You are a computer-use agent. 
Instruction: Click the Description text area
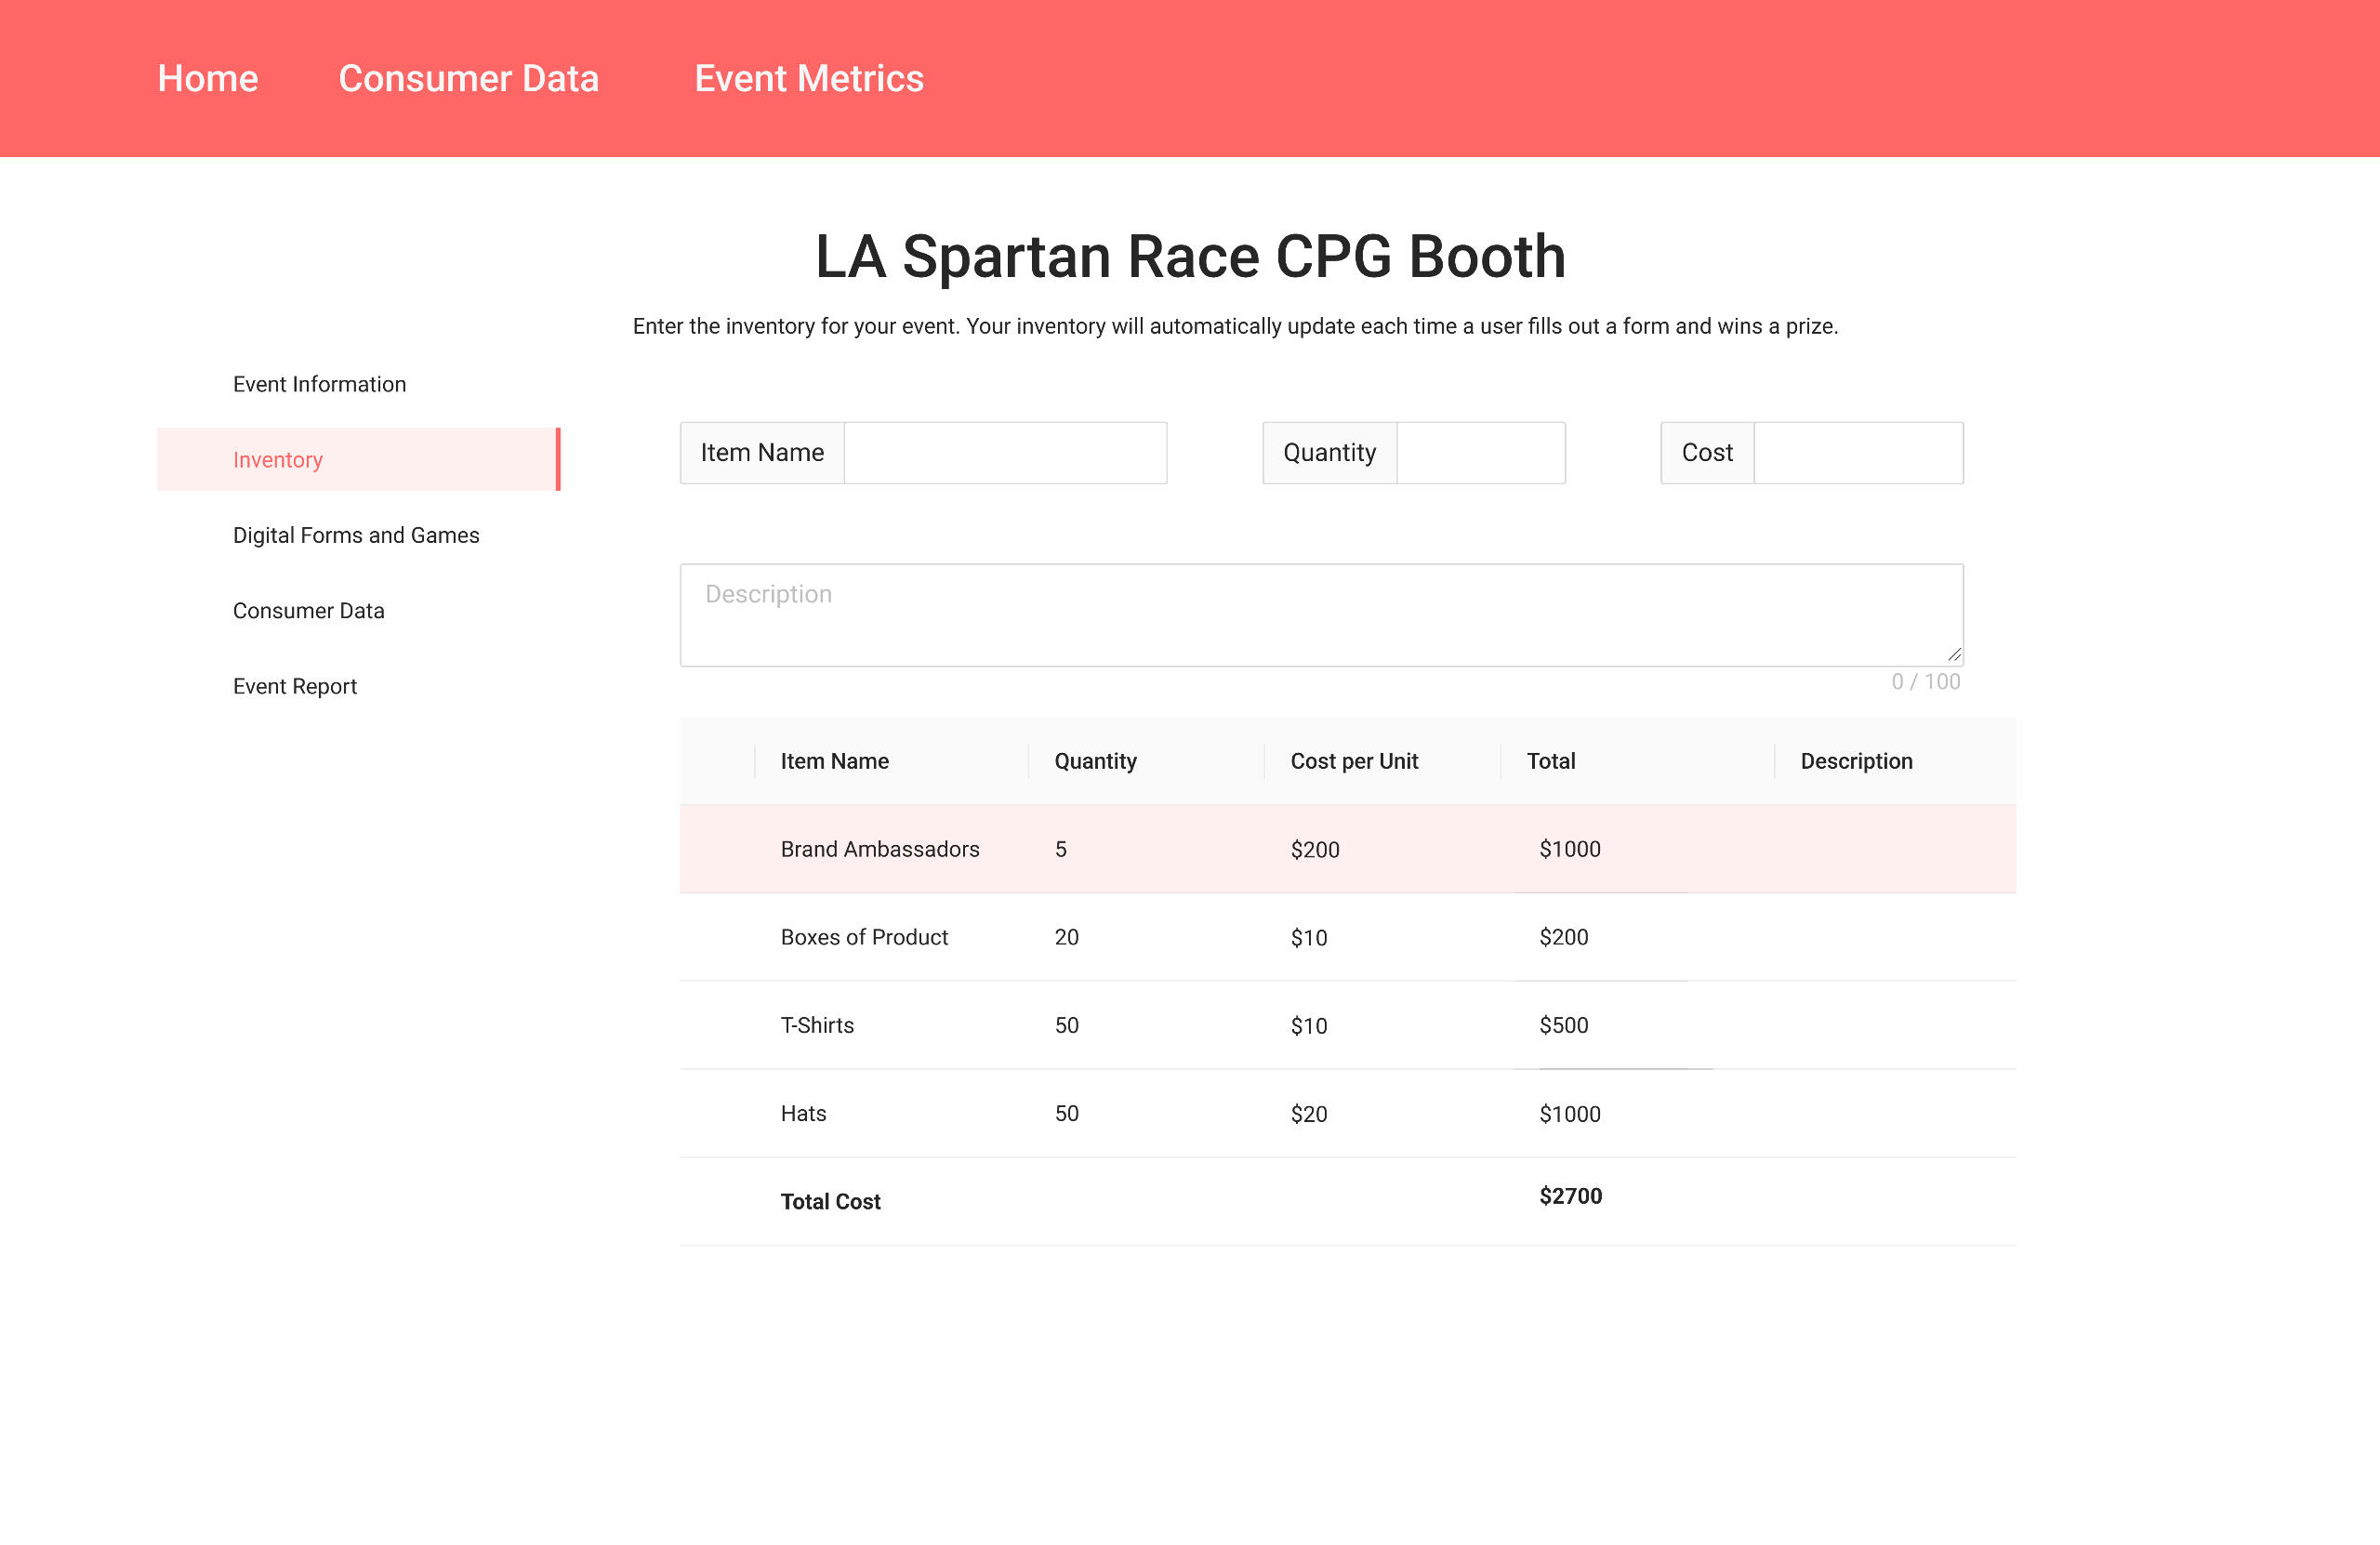[1320, 614]
